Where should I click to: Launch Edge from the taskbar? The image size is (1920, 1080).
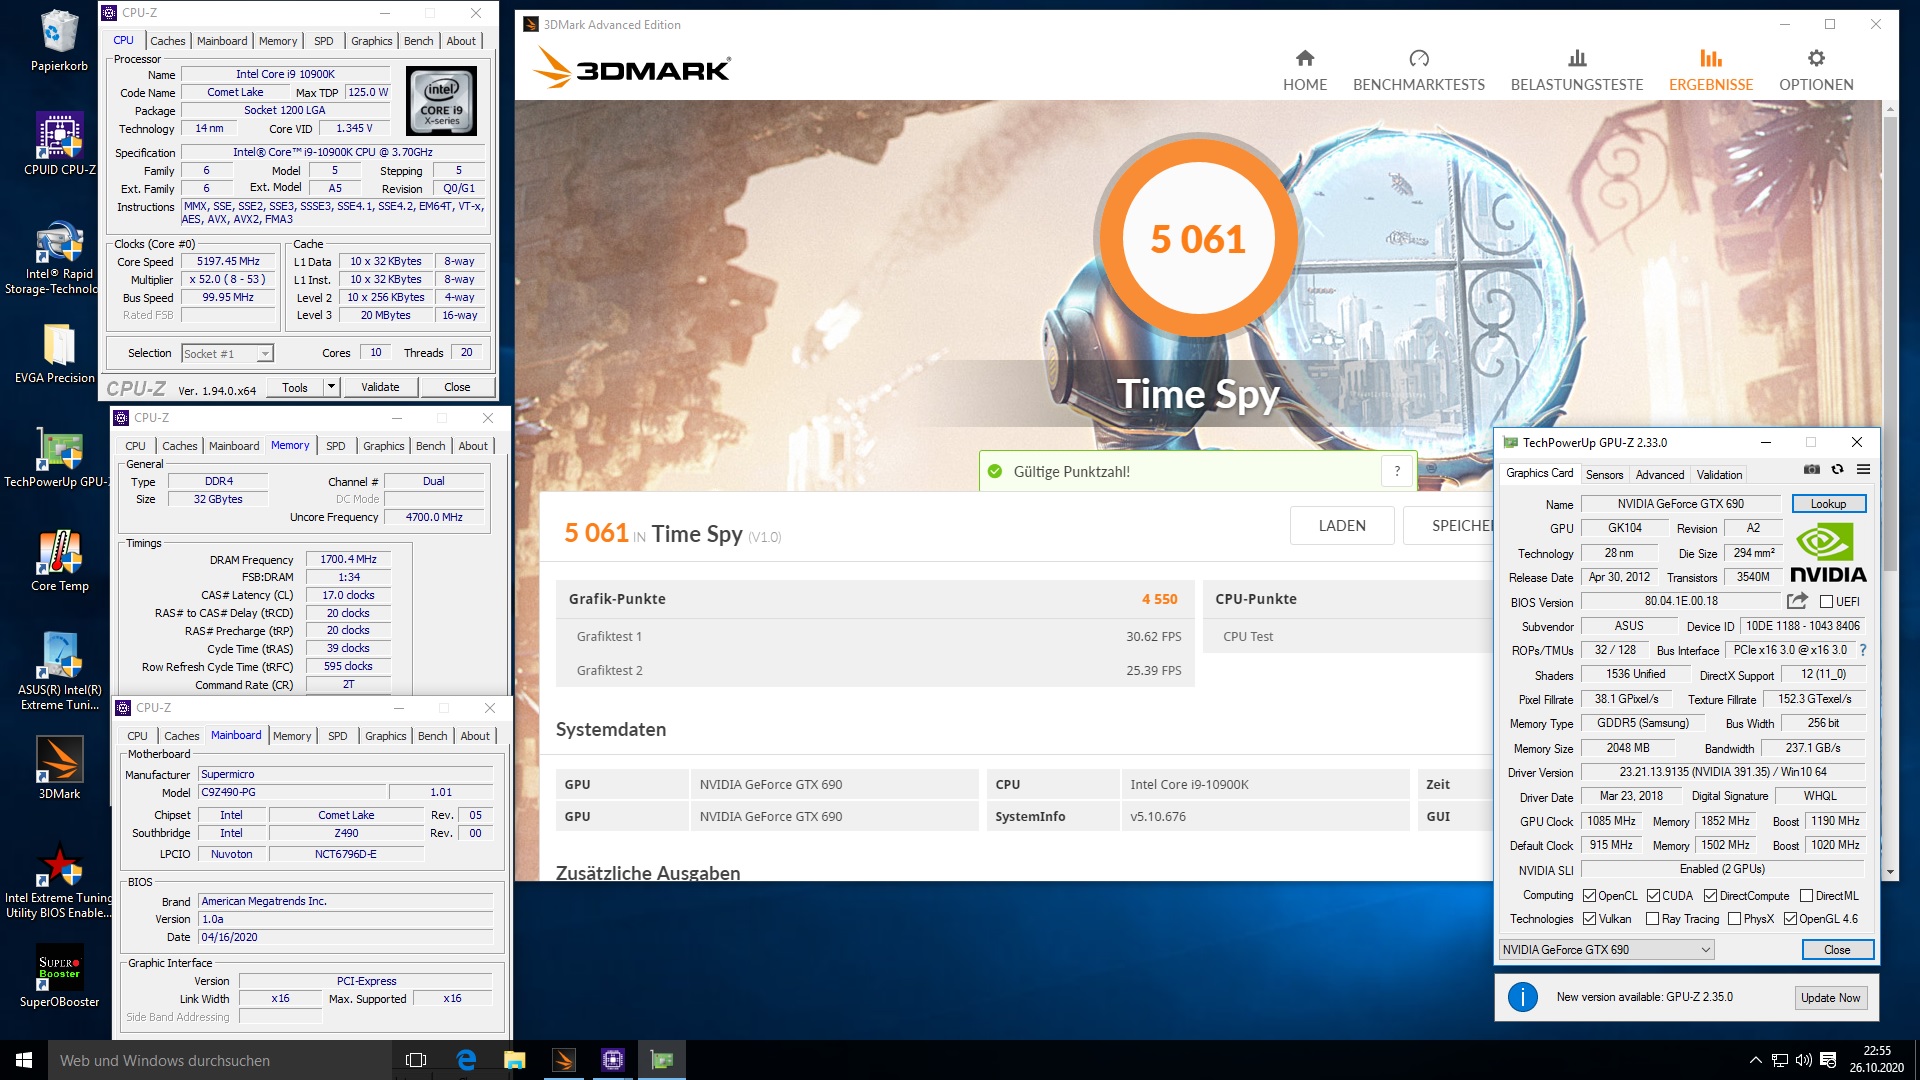point(466,1060)
